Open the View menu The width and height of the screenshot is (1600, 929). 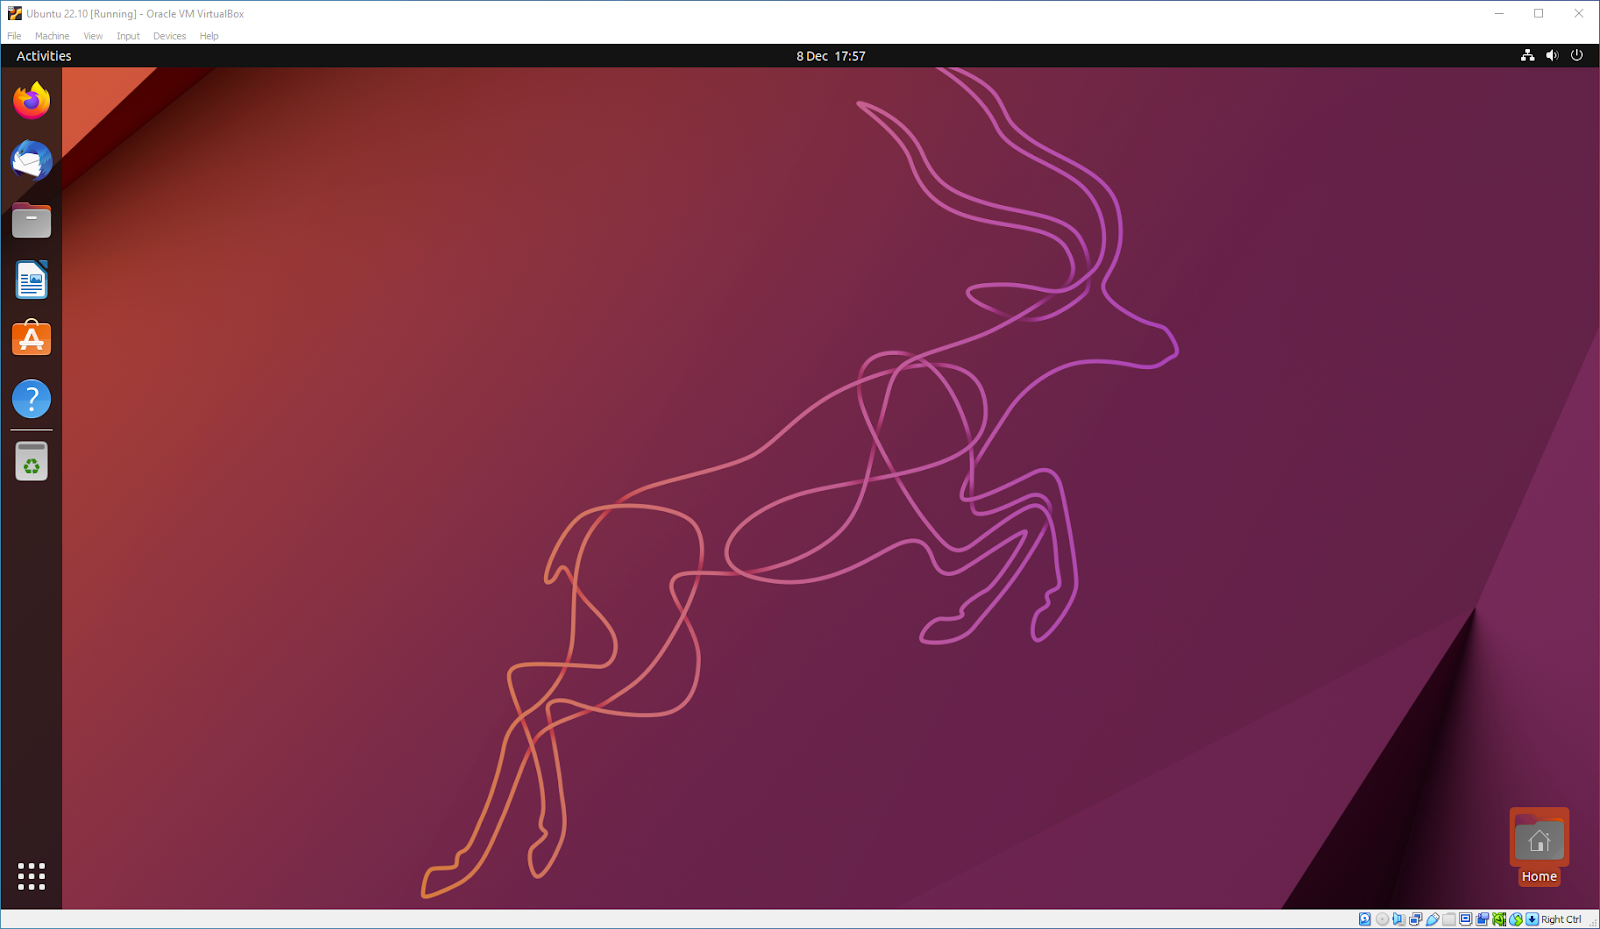coord(93,36)
